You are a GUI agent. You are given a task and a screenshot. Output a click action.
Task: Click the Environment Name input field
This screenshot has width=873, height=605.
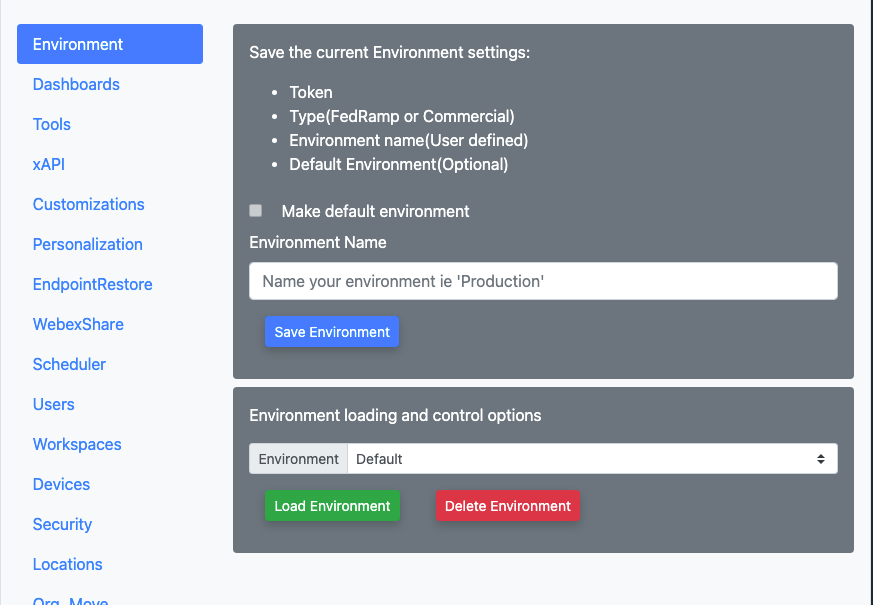tap(542, 281)
